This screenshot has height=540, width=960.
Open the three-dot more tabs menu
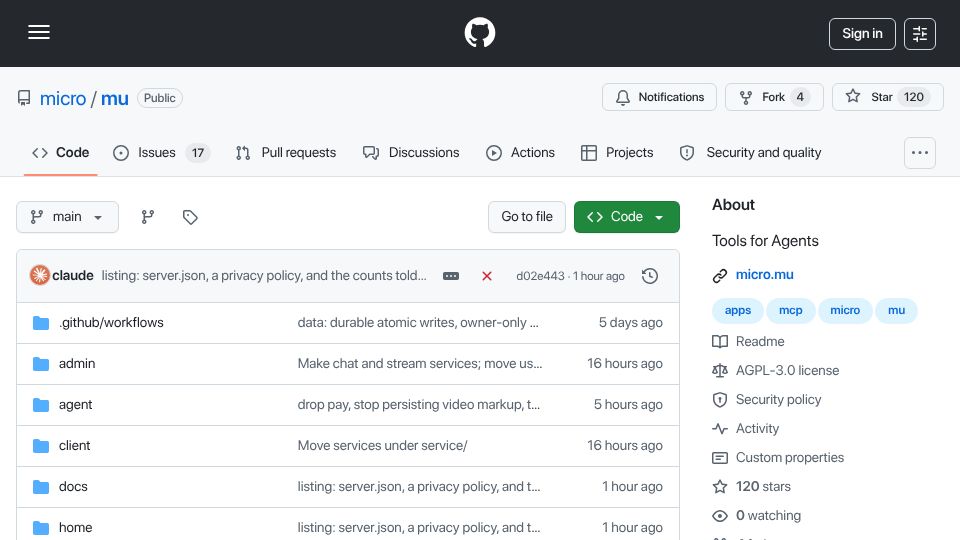click(x=920, y=153)
